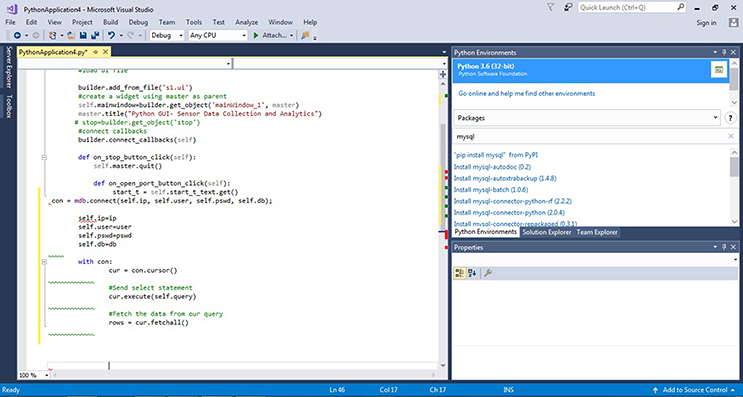Image resolution: width=743 pixels, height=397 pixels.
Task: Open the Properties object selector dropdown
Action: point(735,260)
